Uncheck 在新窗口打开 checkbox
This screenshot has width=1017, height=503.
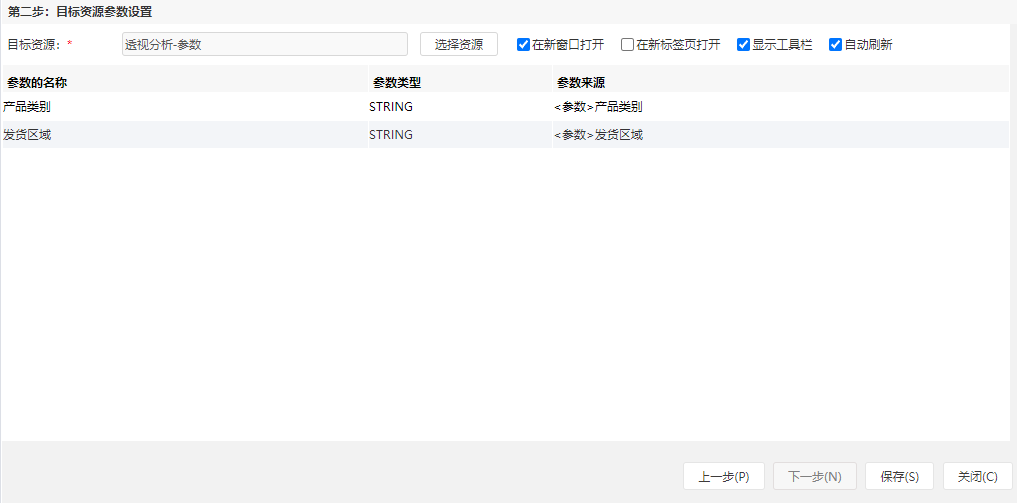pos(523,45)
